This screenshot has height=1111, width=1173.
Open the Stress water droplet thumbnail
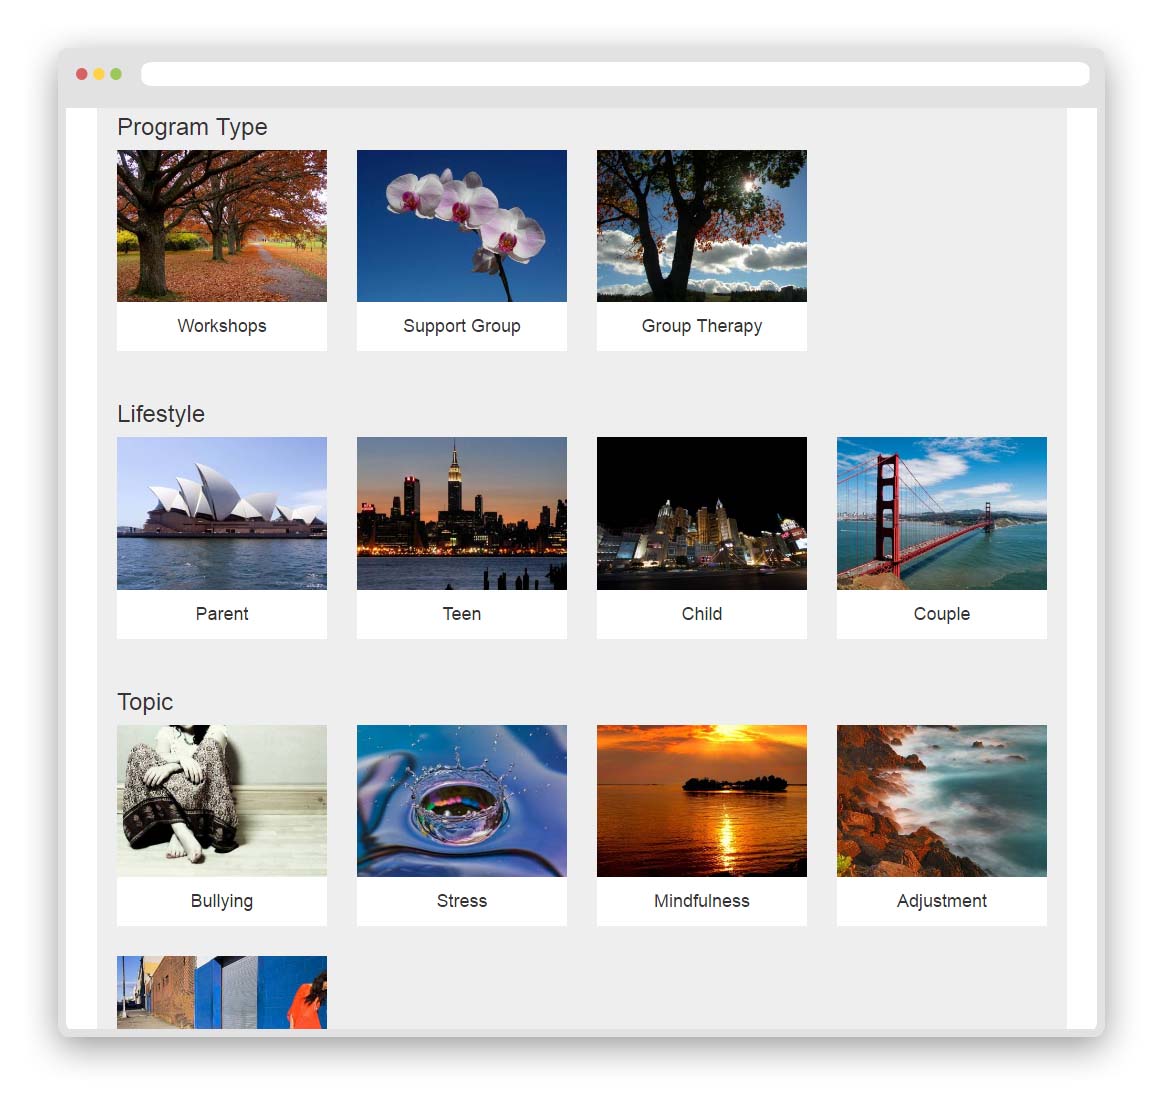pos(462,801)
